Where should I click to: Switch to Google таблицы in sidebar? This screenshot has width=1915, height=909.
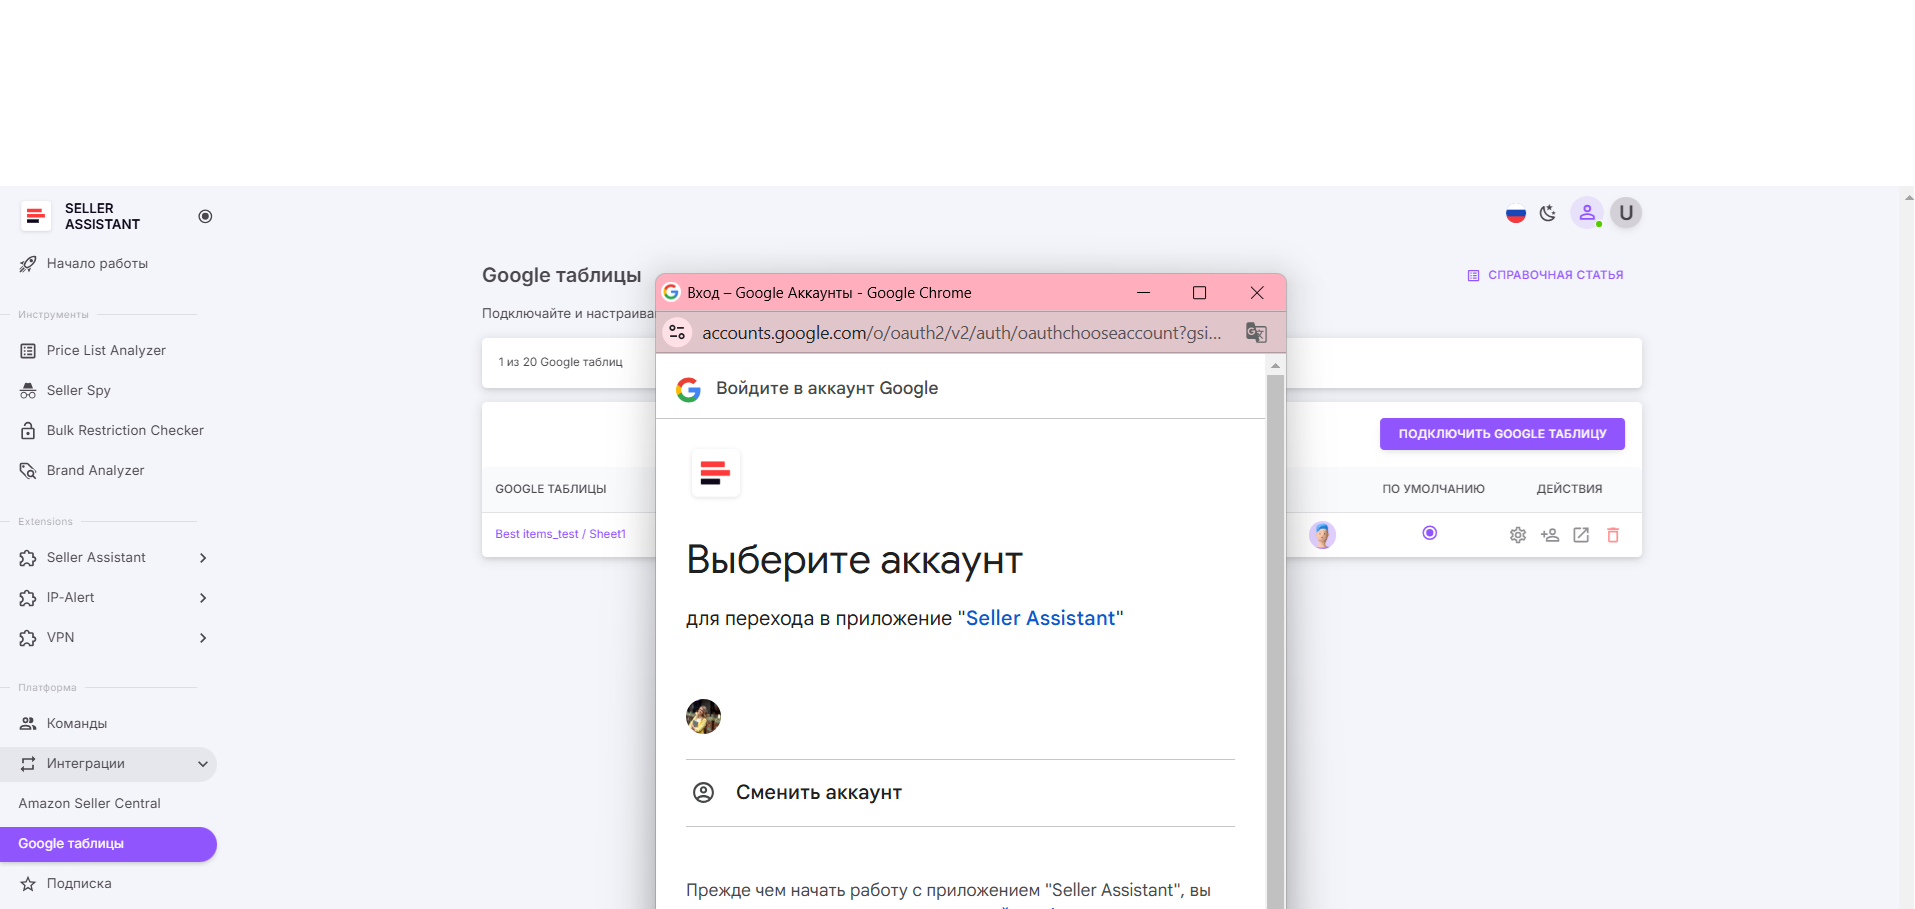[70, 843]
